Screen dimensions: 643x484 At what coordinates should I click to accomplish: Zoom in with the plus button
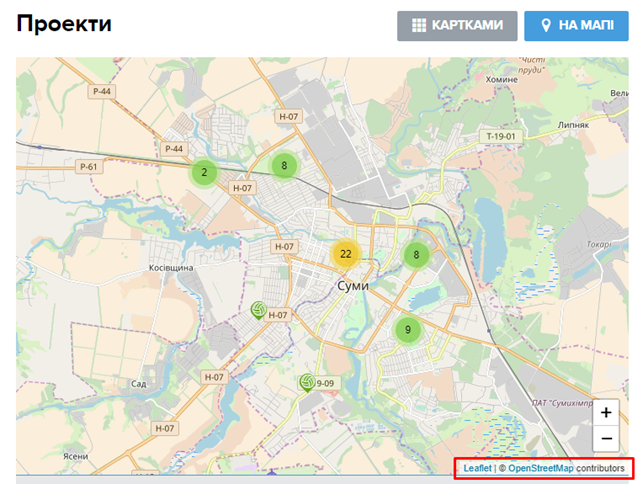(x=606, y=412)
